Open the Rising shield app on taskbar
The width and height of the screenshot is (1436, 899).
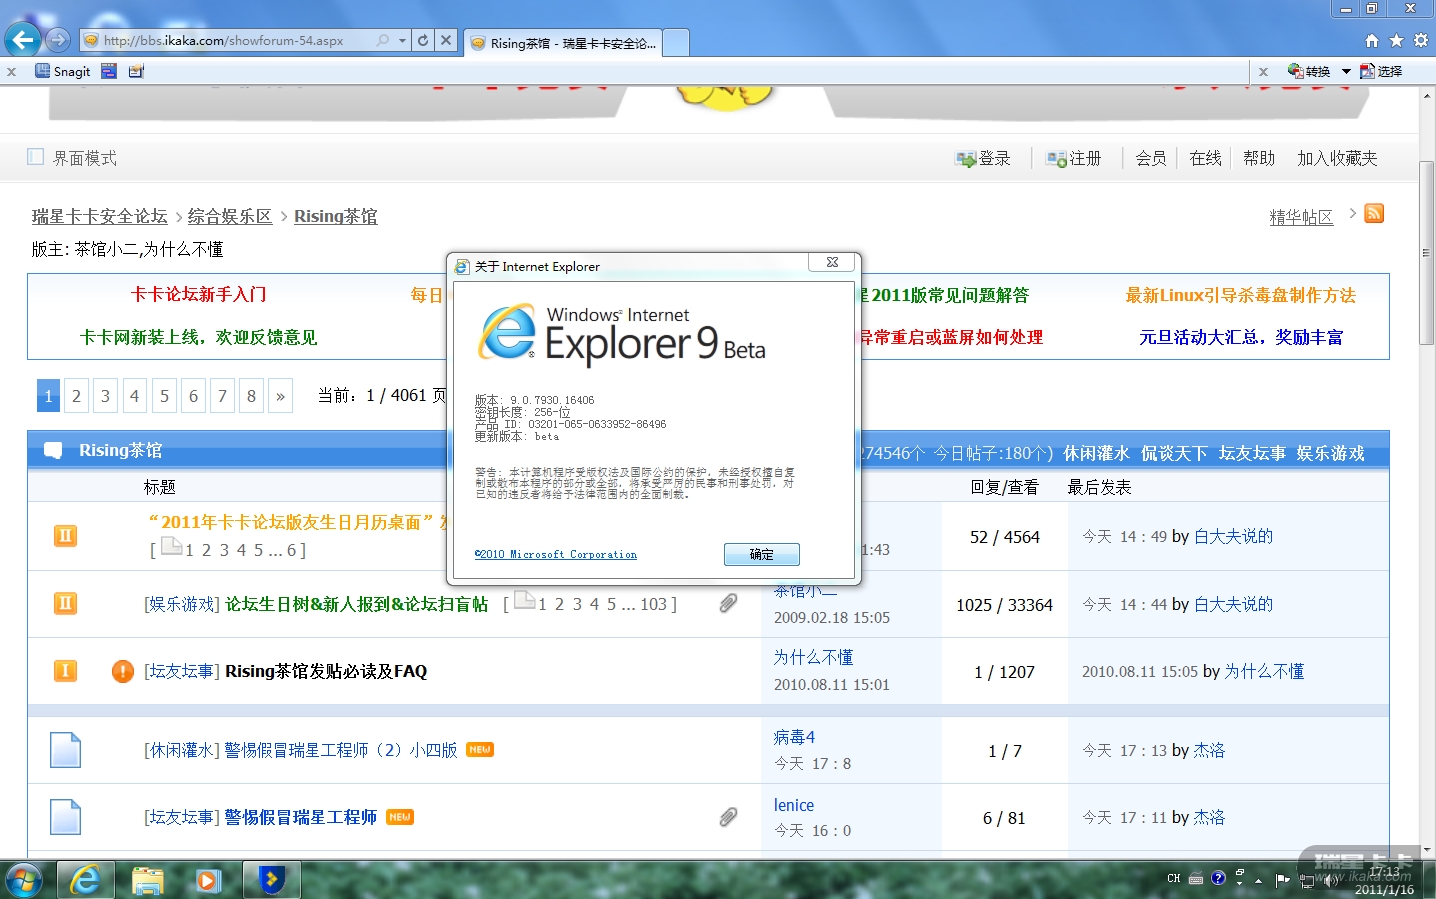[x=271, y=880]
